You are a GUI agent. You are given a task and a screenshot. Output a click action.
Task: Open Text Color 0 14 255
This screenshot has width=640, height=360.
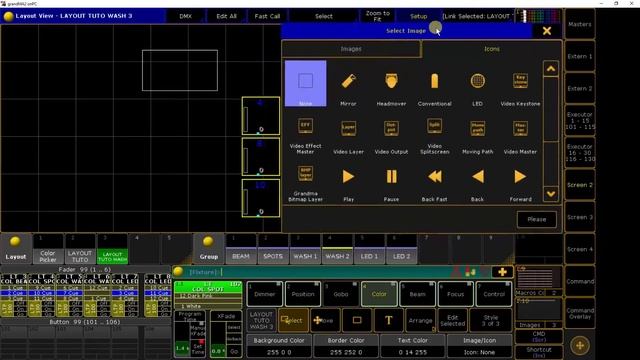413,346
